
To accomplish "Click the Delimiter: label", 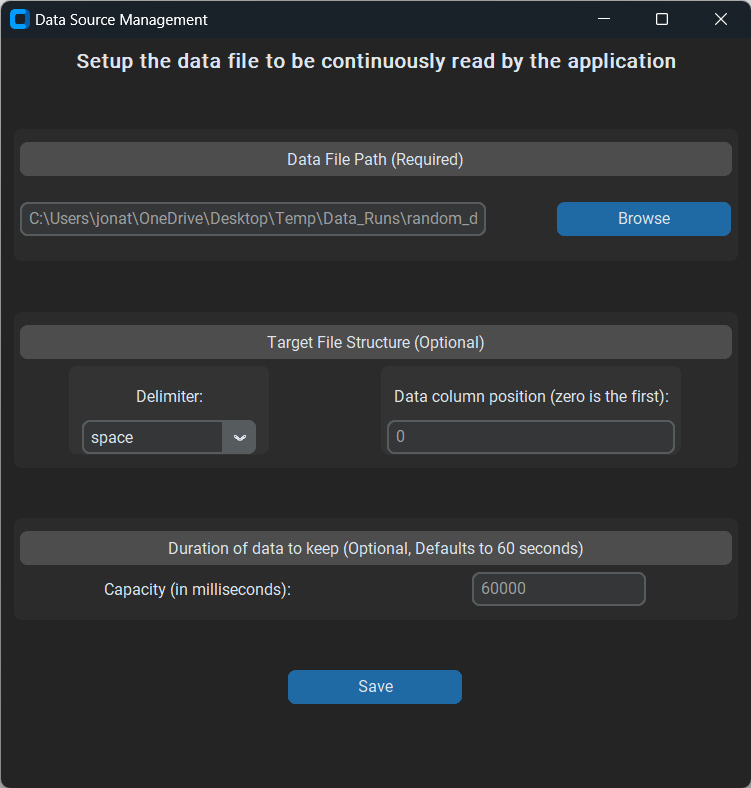I will click(x=169, y=397).
